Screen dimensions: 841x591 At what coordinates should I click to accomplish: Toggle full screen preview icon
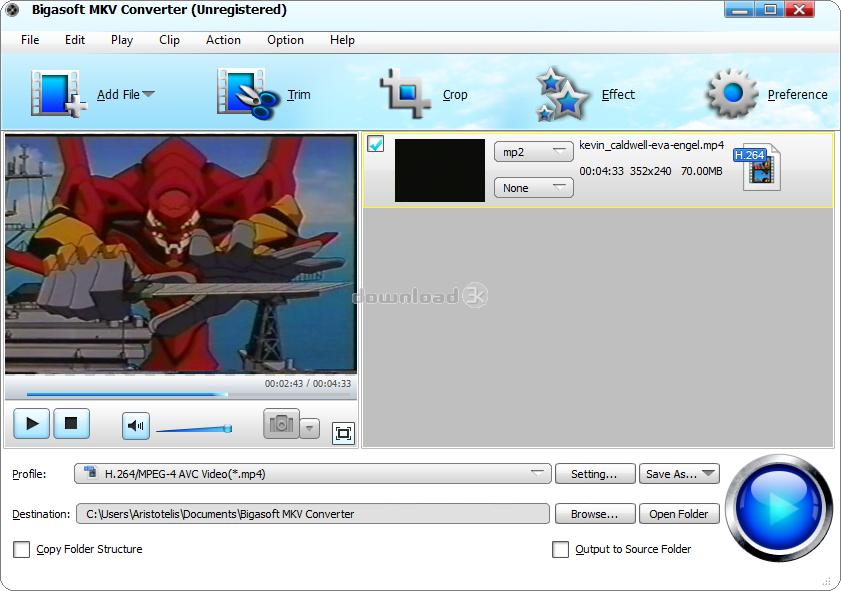pos(343,433)
